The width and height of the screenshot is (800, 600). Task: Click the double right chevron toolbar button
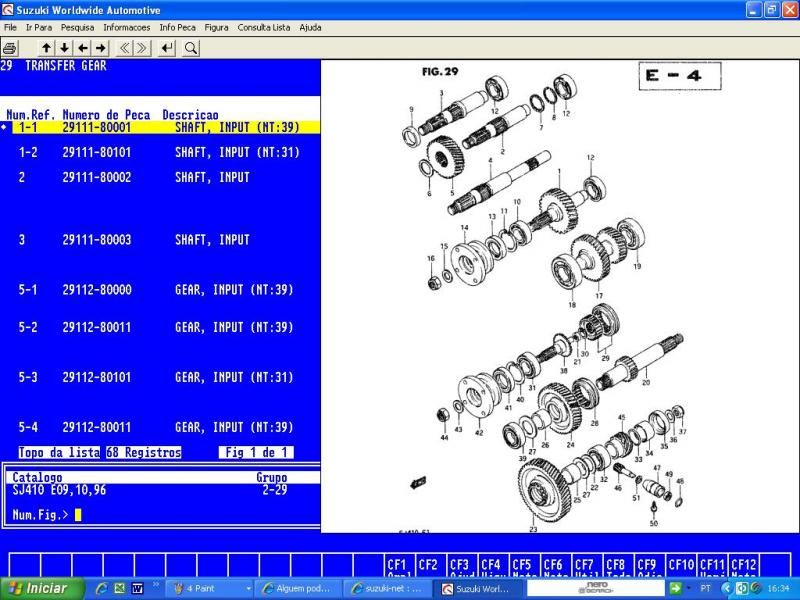[142, 48]
